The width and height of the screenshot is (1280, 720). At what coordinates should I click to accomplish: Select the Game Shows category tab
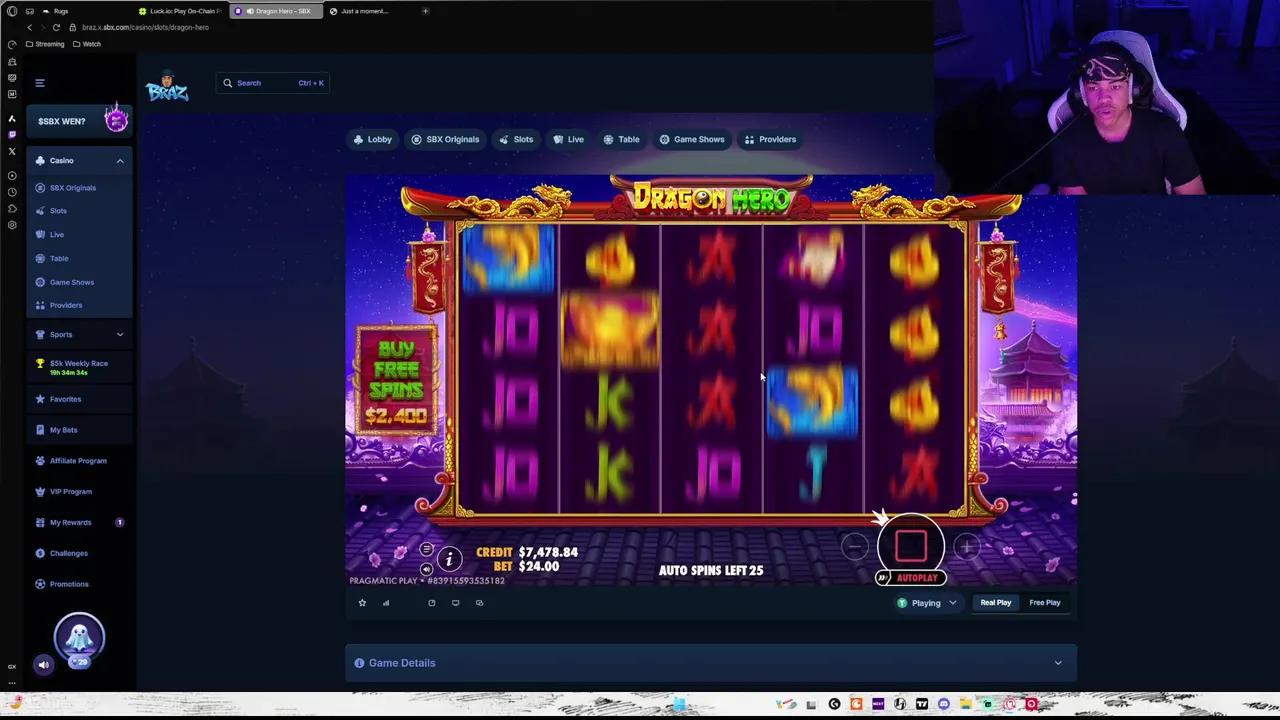click(x=692, y=139)
